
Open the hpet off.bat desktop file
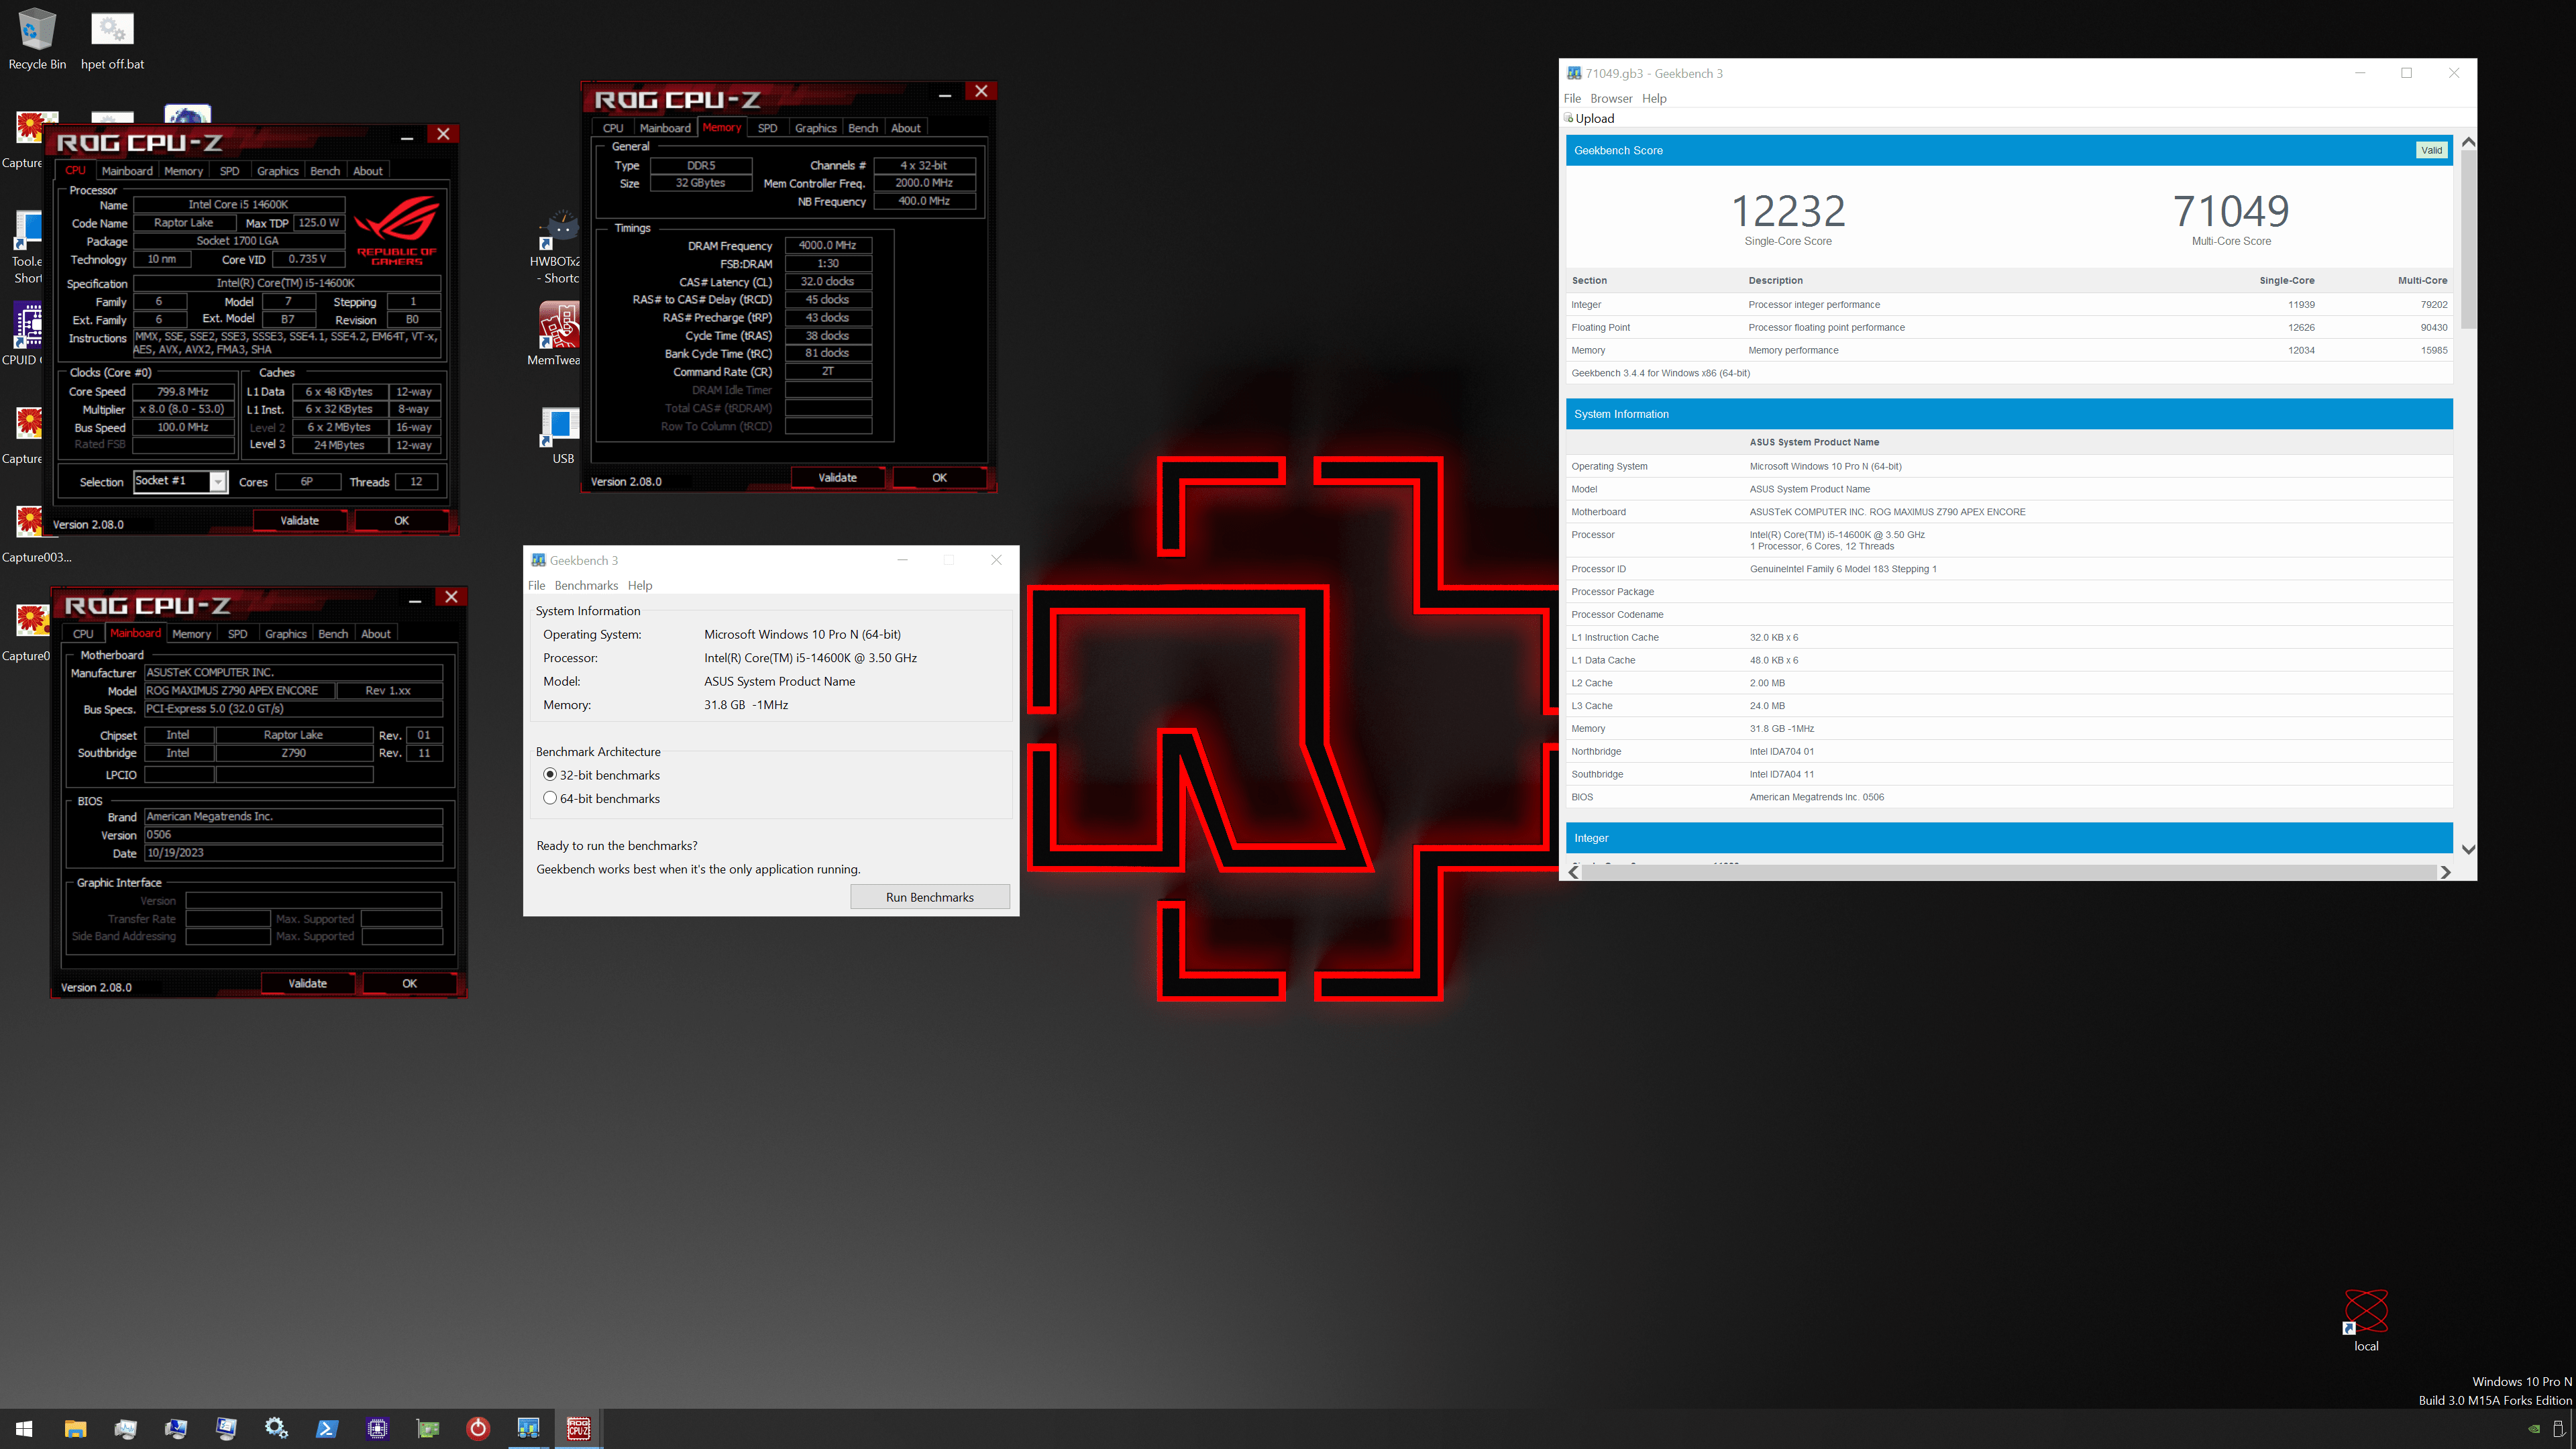coord(112,39)
